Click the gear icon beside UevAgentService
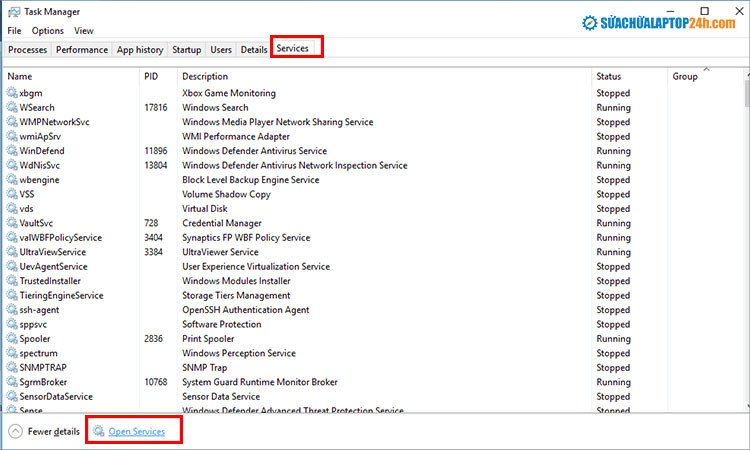This screenshot has height=450, width=750. [x=12, y=266]
